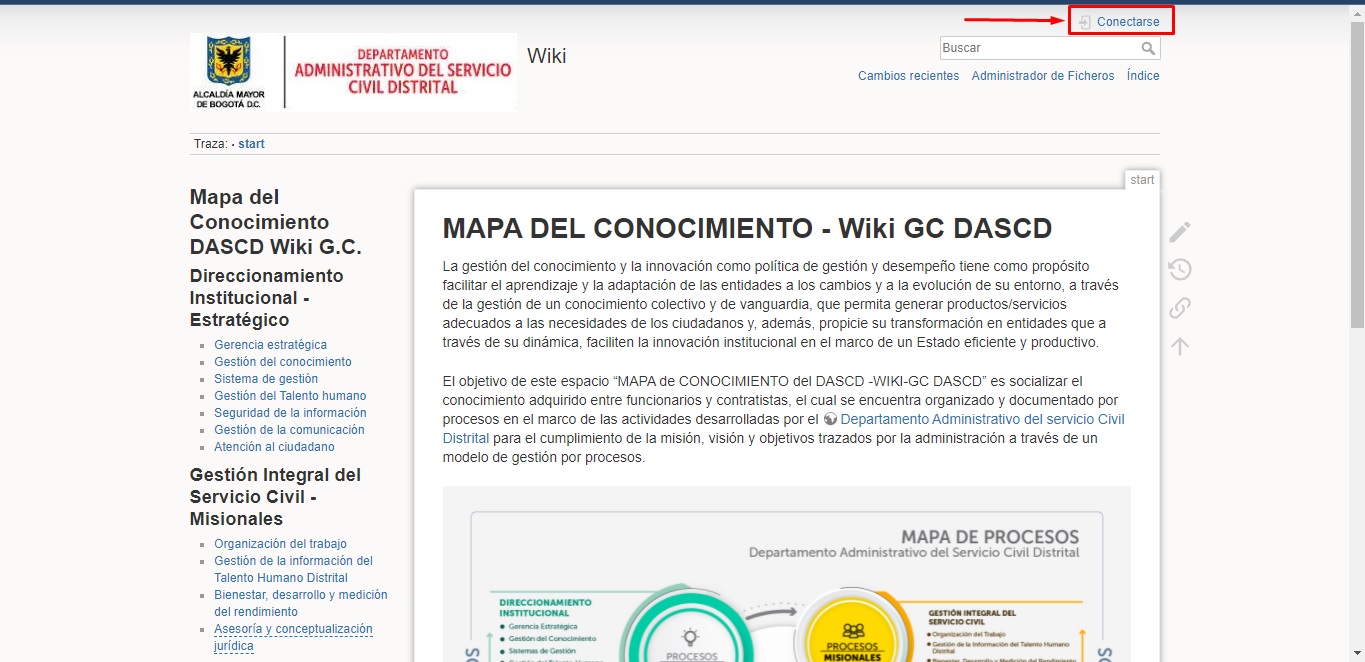Open Departamento Administrativo del servicio Civil Distrital link
The width and height of the screenshot is (1365, 662).
(x=784, y=429)
